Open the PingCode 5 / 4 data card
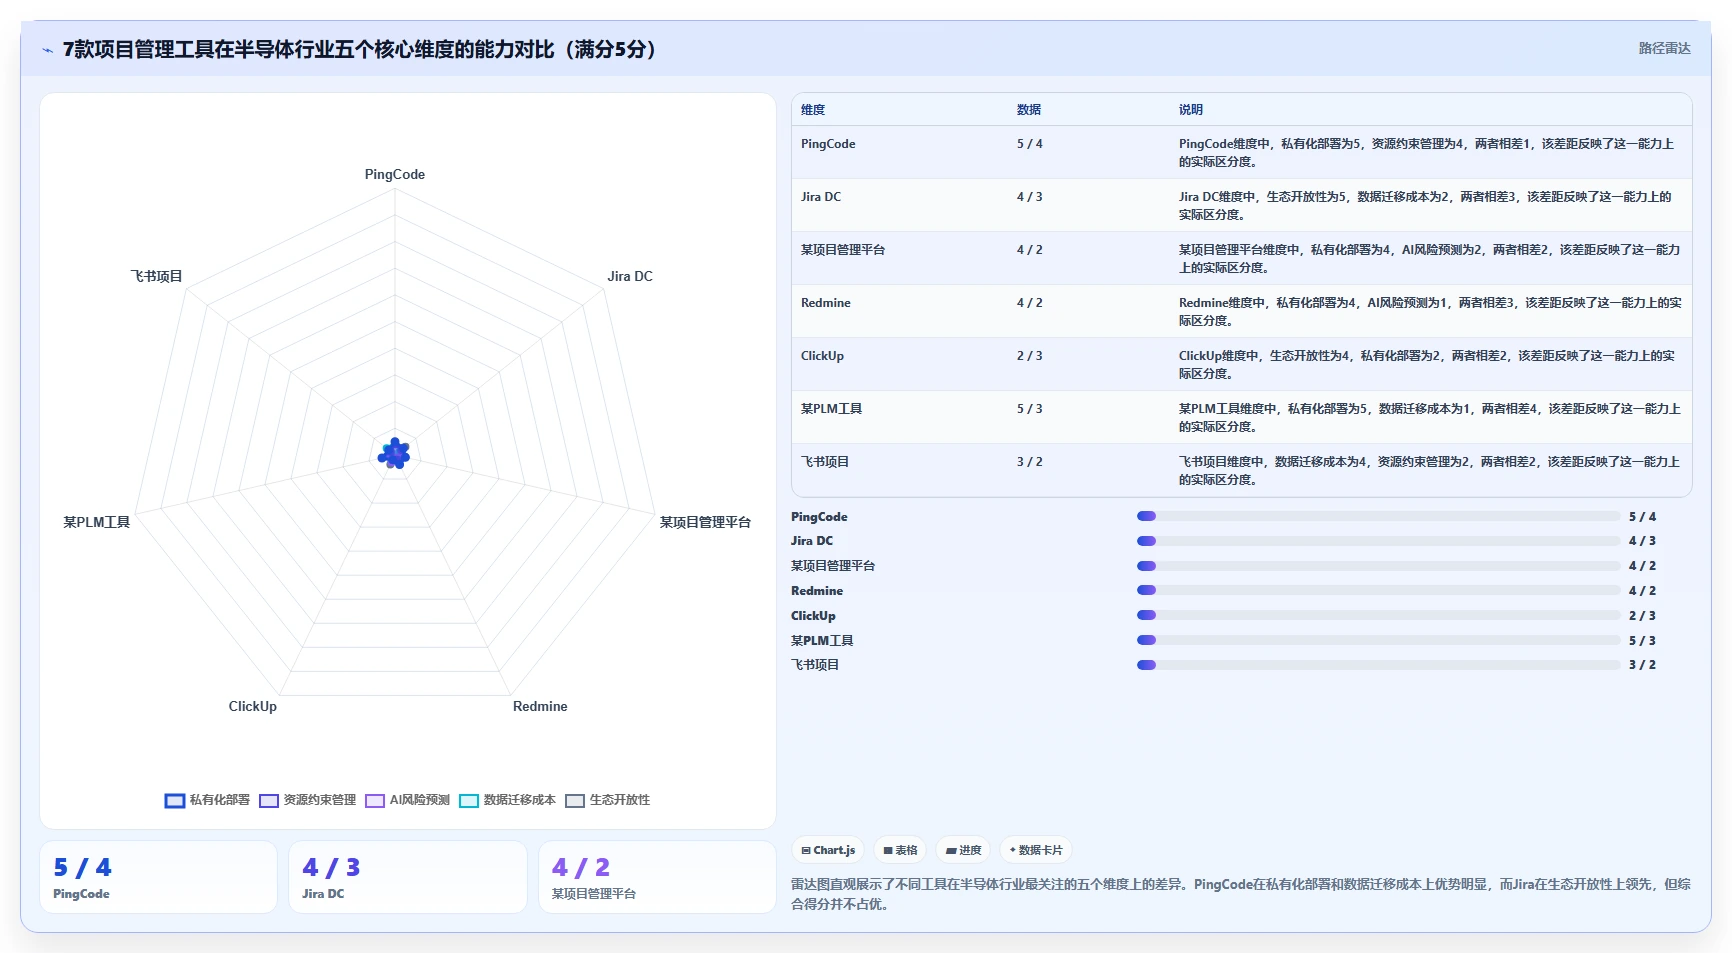The image size is (1732, 953). [158, 877]
